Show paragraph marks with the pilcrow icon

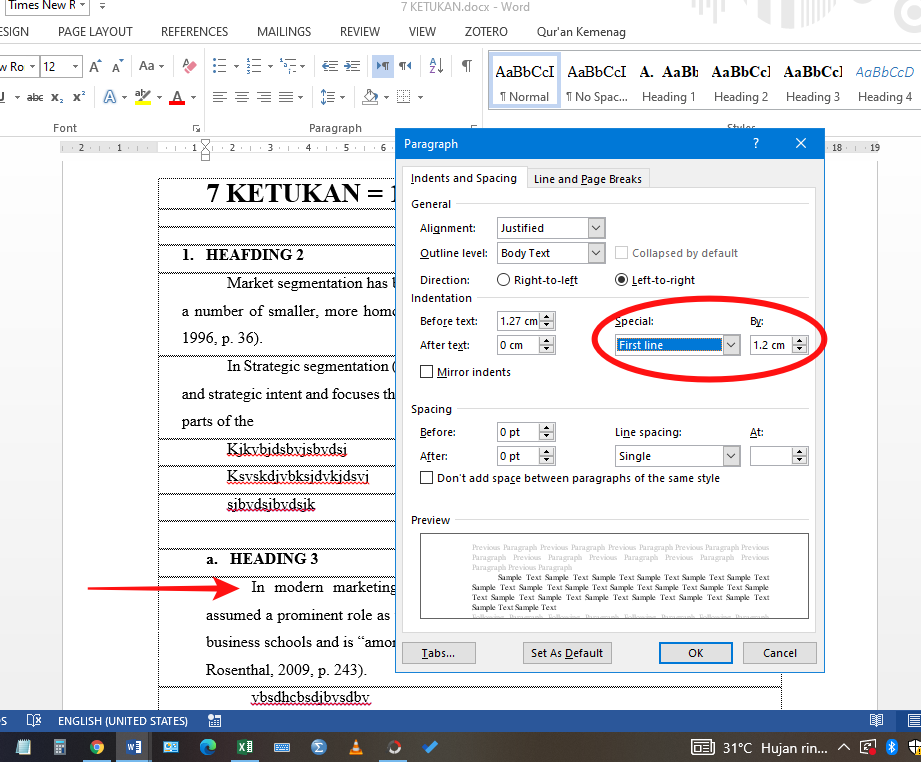pos(466,66)
